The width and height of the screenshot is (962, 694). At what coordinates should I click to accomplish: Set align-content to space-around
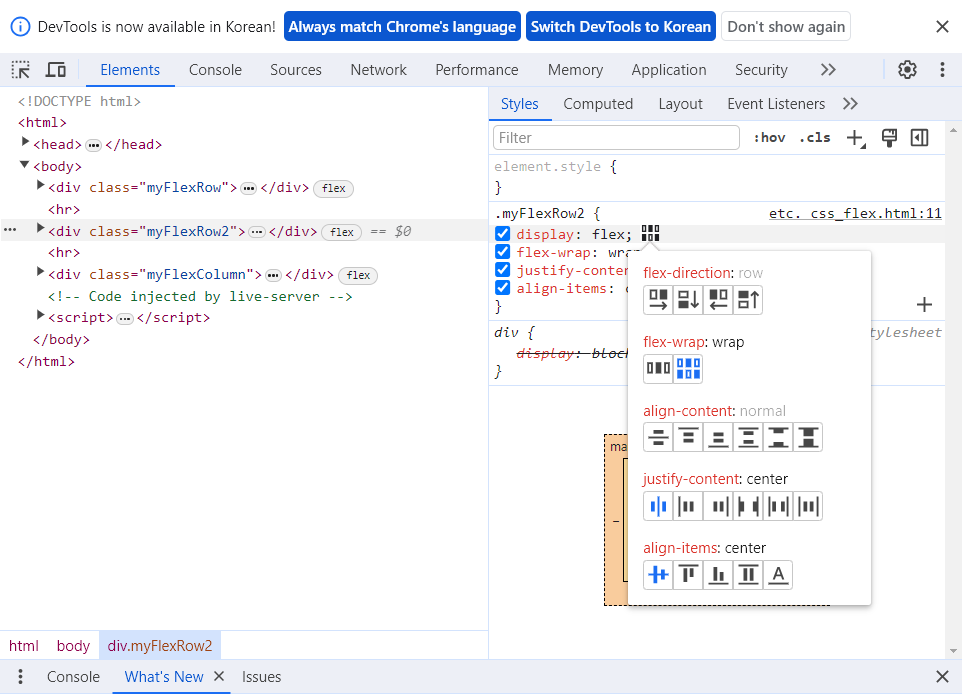pyautogui.click(x=748, y=438)
